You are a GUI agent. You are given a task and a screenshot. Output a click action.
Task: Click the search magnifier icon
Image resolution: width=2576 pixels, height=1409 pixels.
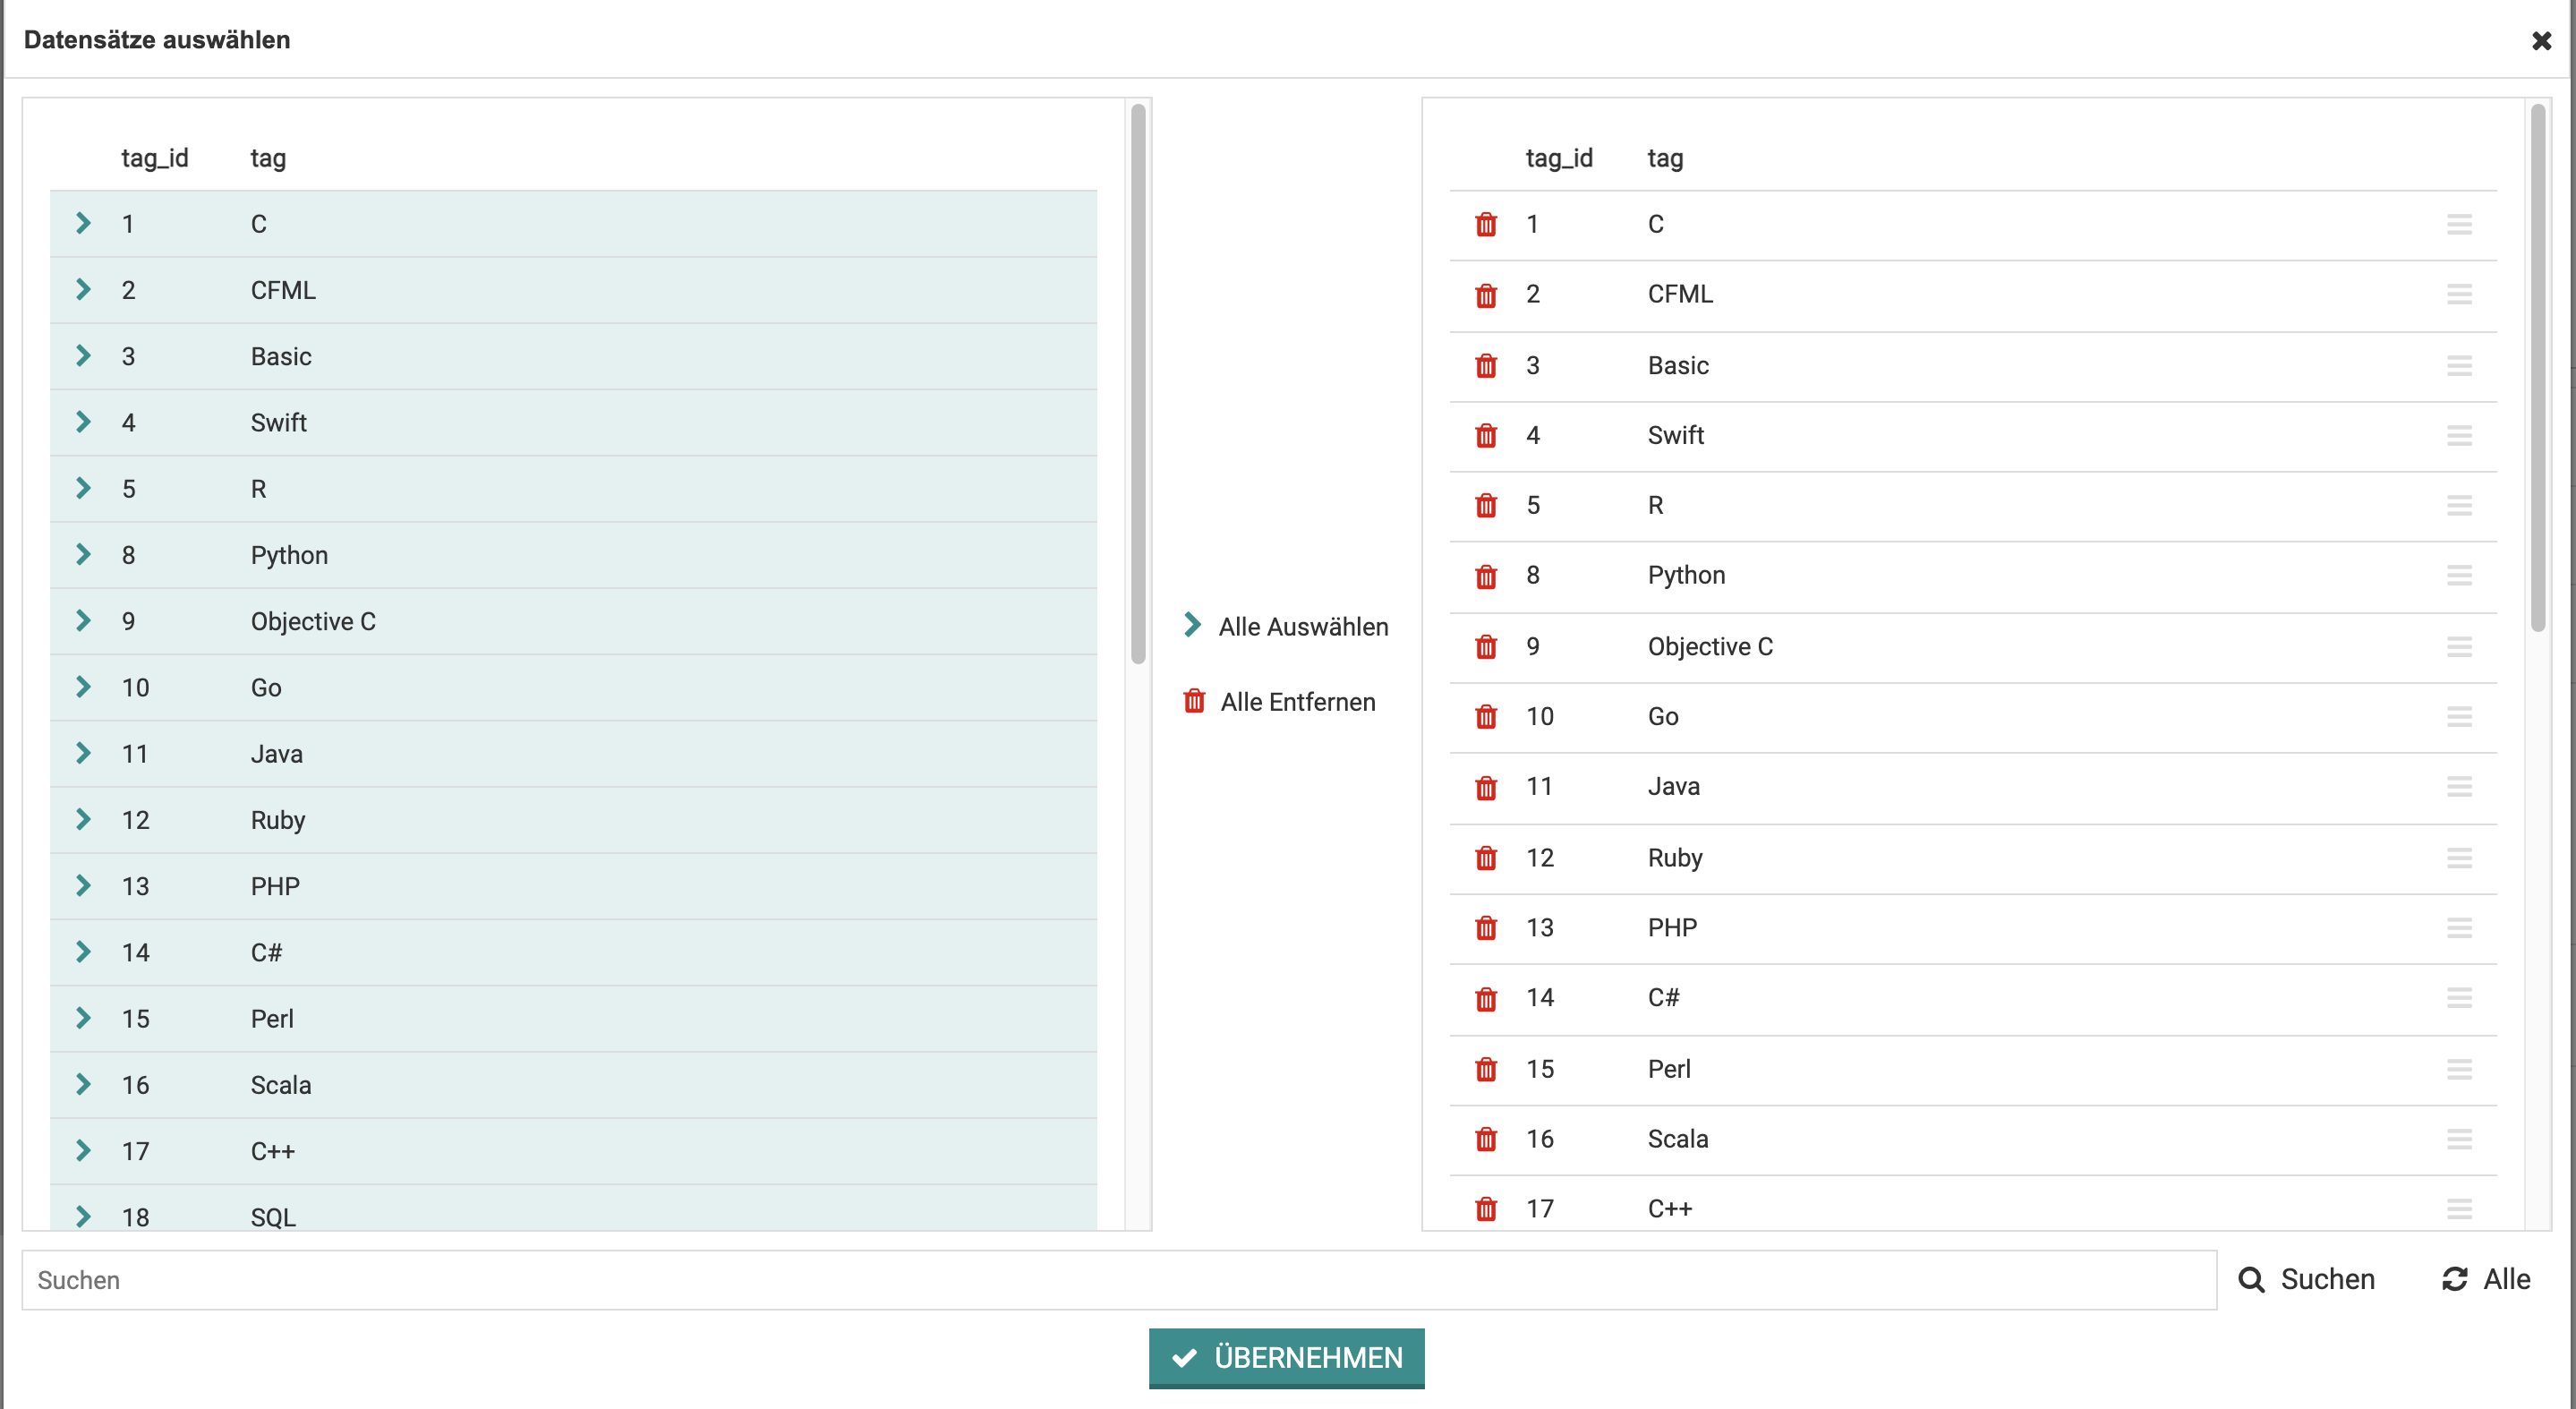[2251, 1280]
